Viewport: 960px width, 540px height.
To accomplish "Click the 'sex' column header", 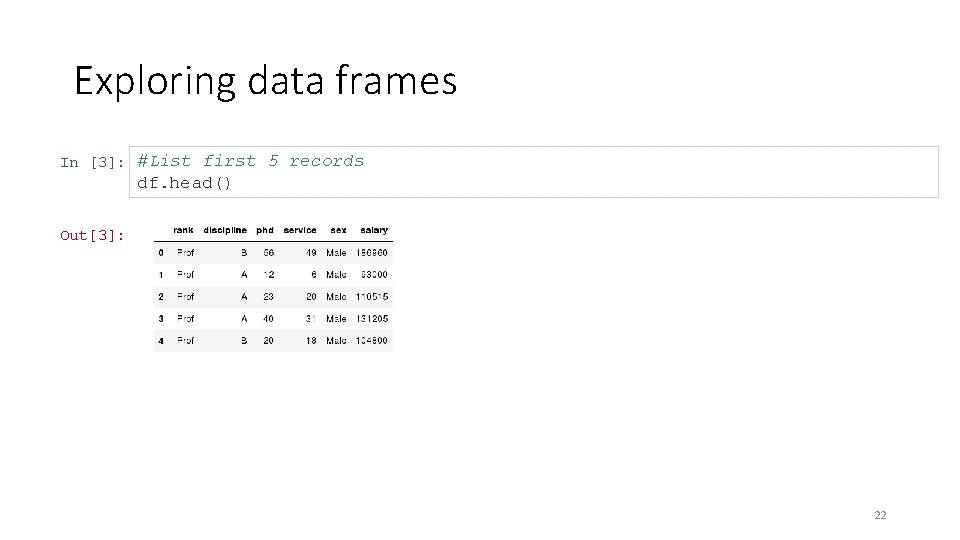I will coord(339,230).
